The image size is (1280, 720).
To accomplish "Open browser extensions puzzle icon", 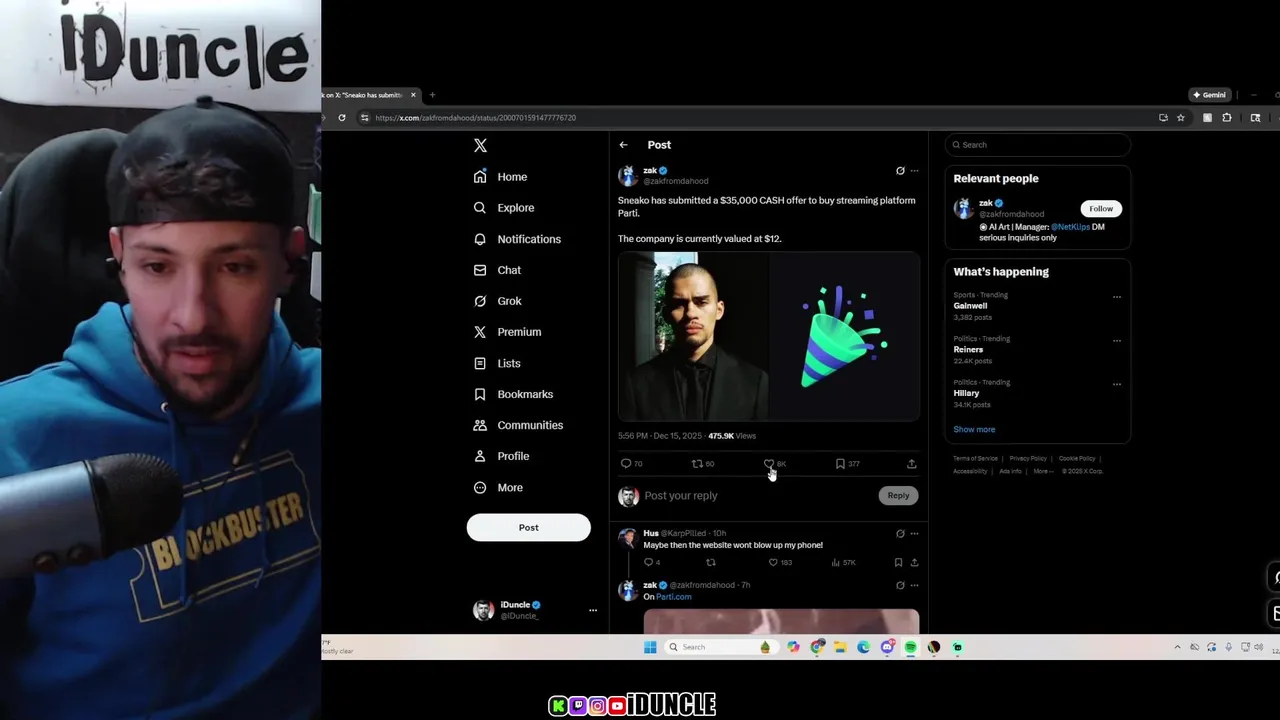I will 1227,118.
